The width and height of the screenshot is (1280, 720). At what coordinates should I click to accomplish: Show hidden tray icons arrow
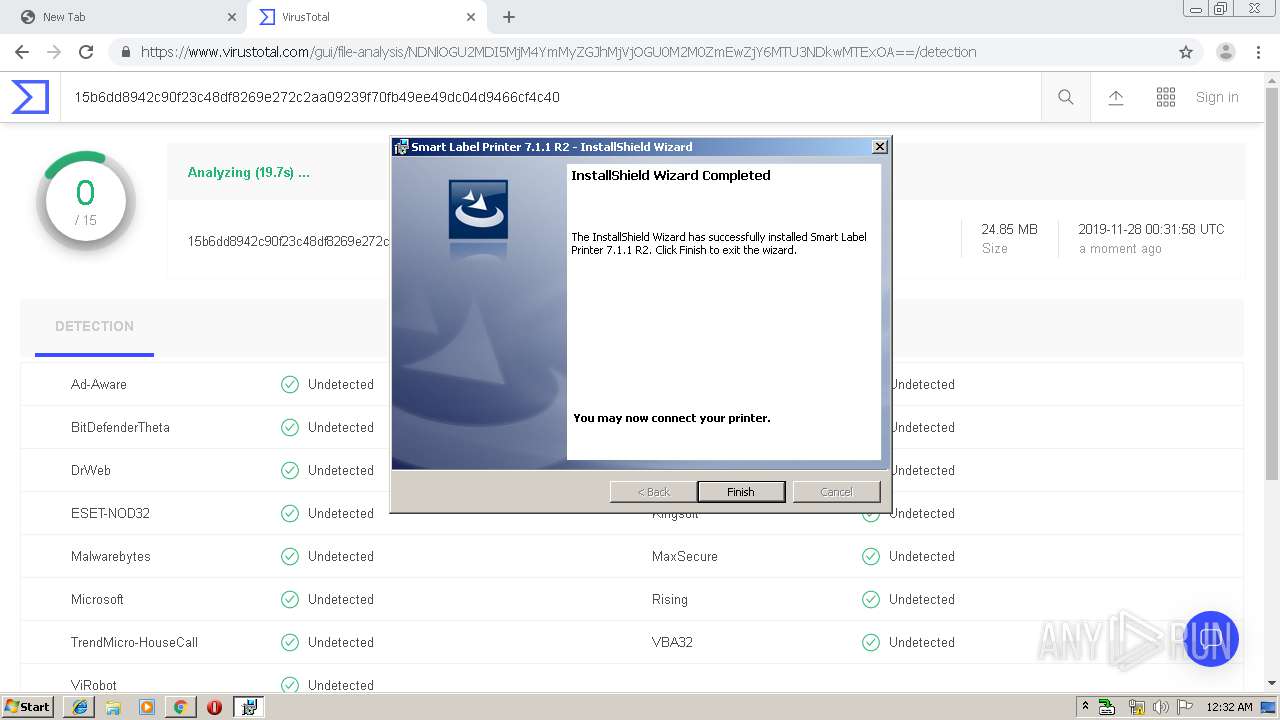pyautogui.click(x=1086, y=707)
